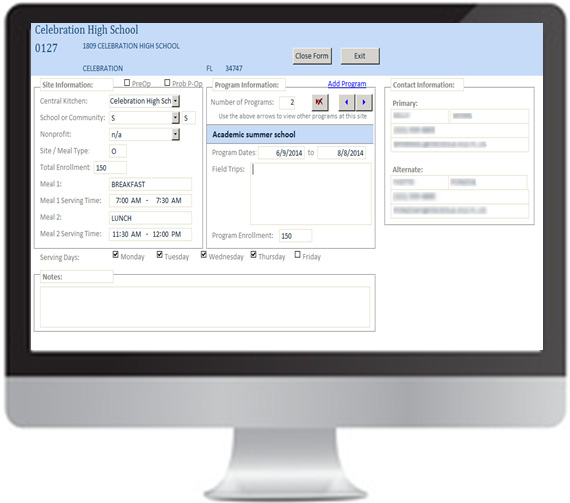Viewport: 570px width, 503px height.
Task: Uncheck Monday serving day
Action: click(116, 254)
